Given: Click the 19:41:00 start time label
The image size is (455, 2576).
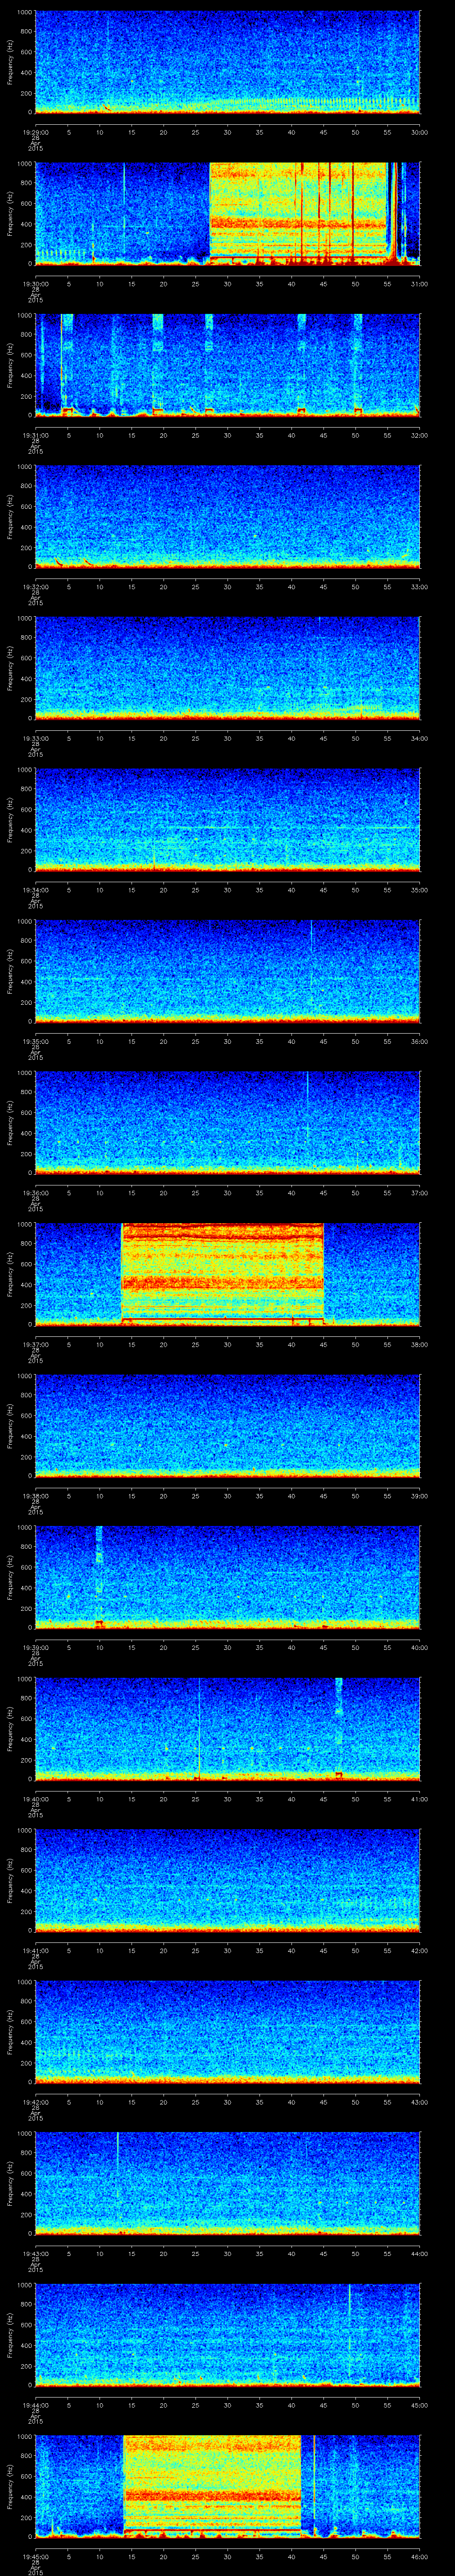Looking at the screenshot, I should click(35, 1949).
